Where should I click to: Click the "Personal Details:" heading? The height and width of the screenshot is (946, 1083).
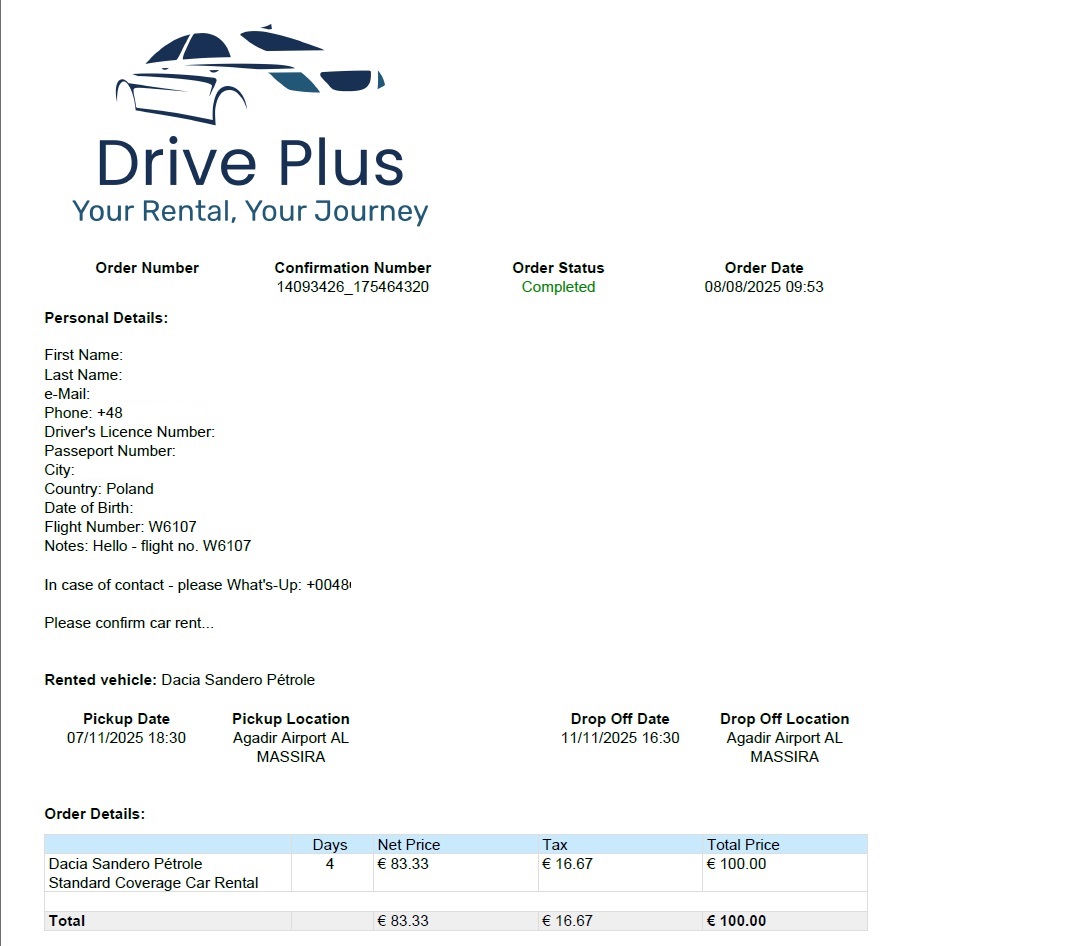point(106,318)
